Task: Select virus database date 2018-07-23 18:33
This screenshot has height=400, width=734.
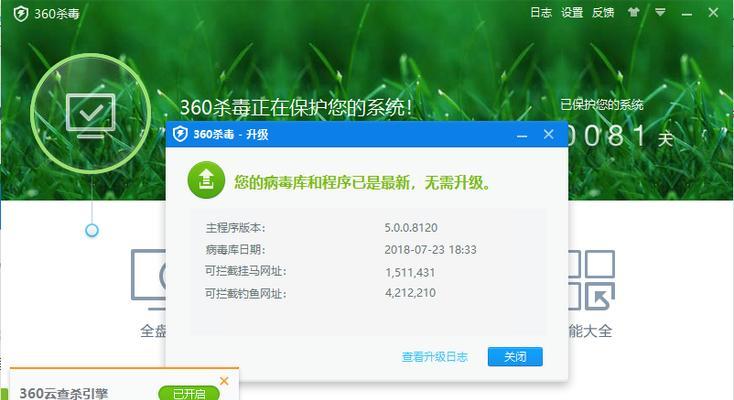Action: (431, 250)
